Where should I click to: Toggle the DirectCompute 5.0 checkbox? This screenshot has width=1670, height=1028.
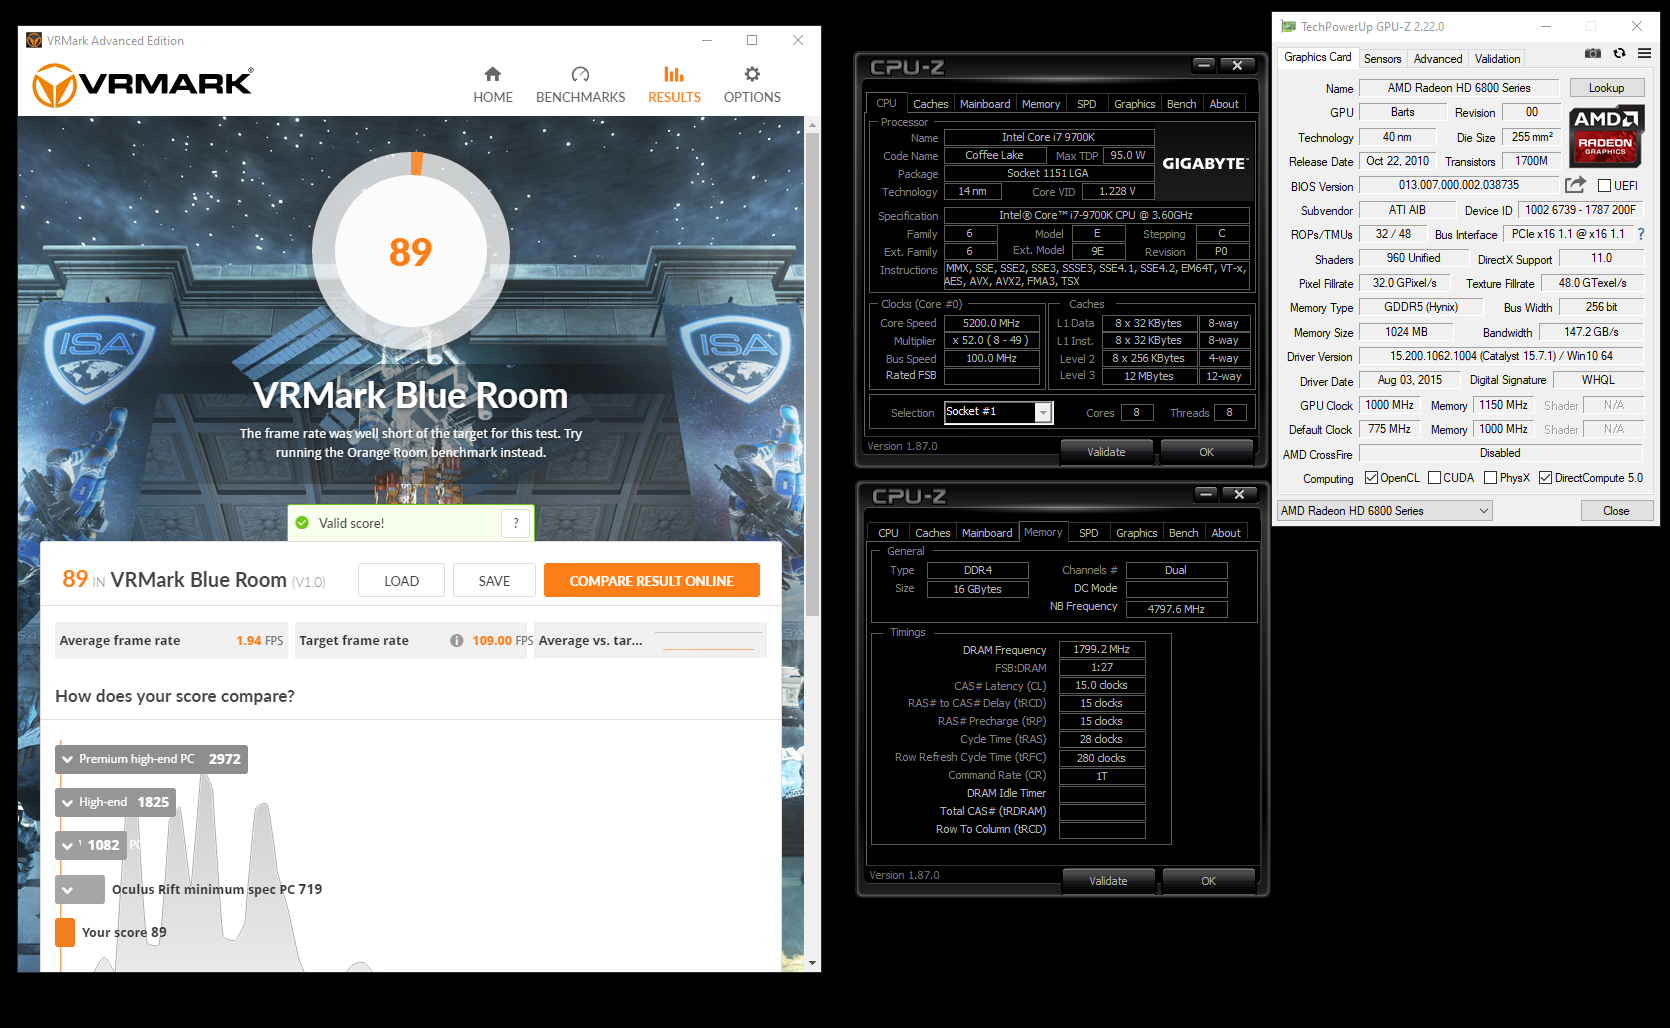click(x=1545, y=478)
